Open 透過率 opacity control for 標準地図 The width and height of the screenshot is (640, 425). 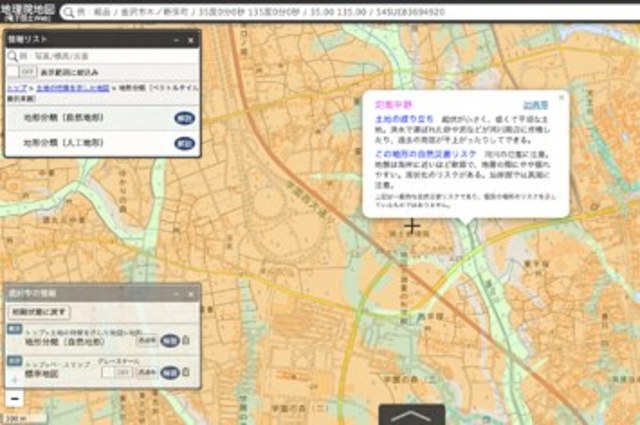[147, 372]
